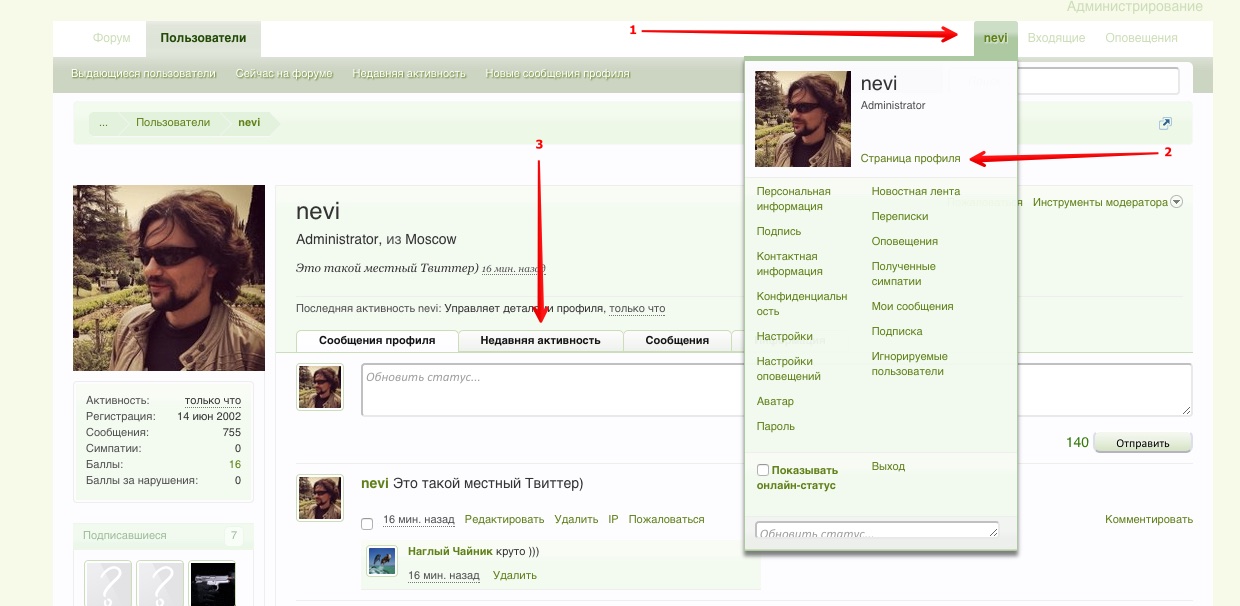Screen dimensions: 1240x606
Task: Expand the breadcrumb ellipsis item
Action: 103,123
